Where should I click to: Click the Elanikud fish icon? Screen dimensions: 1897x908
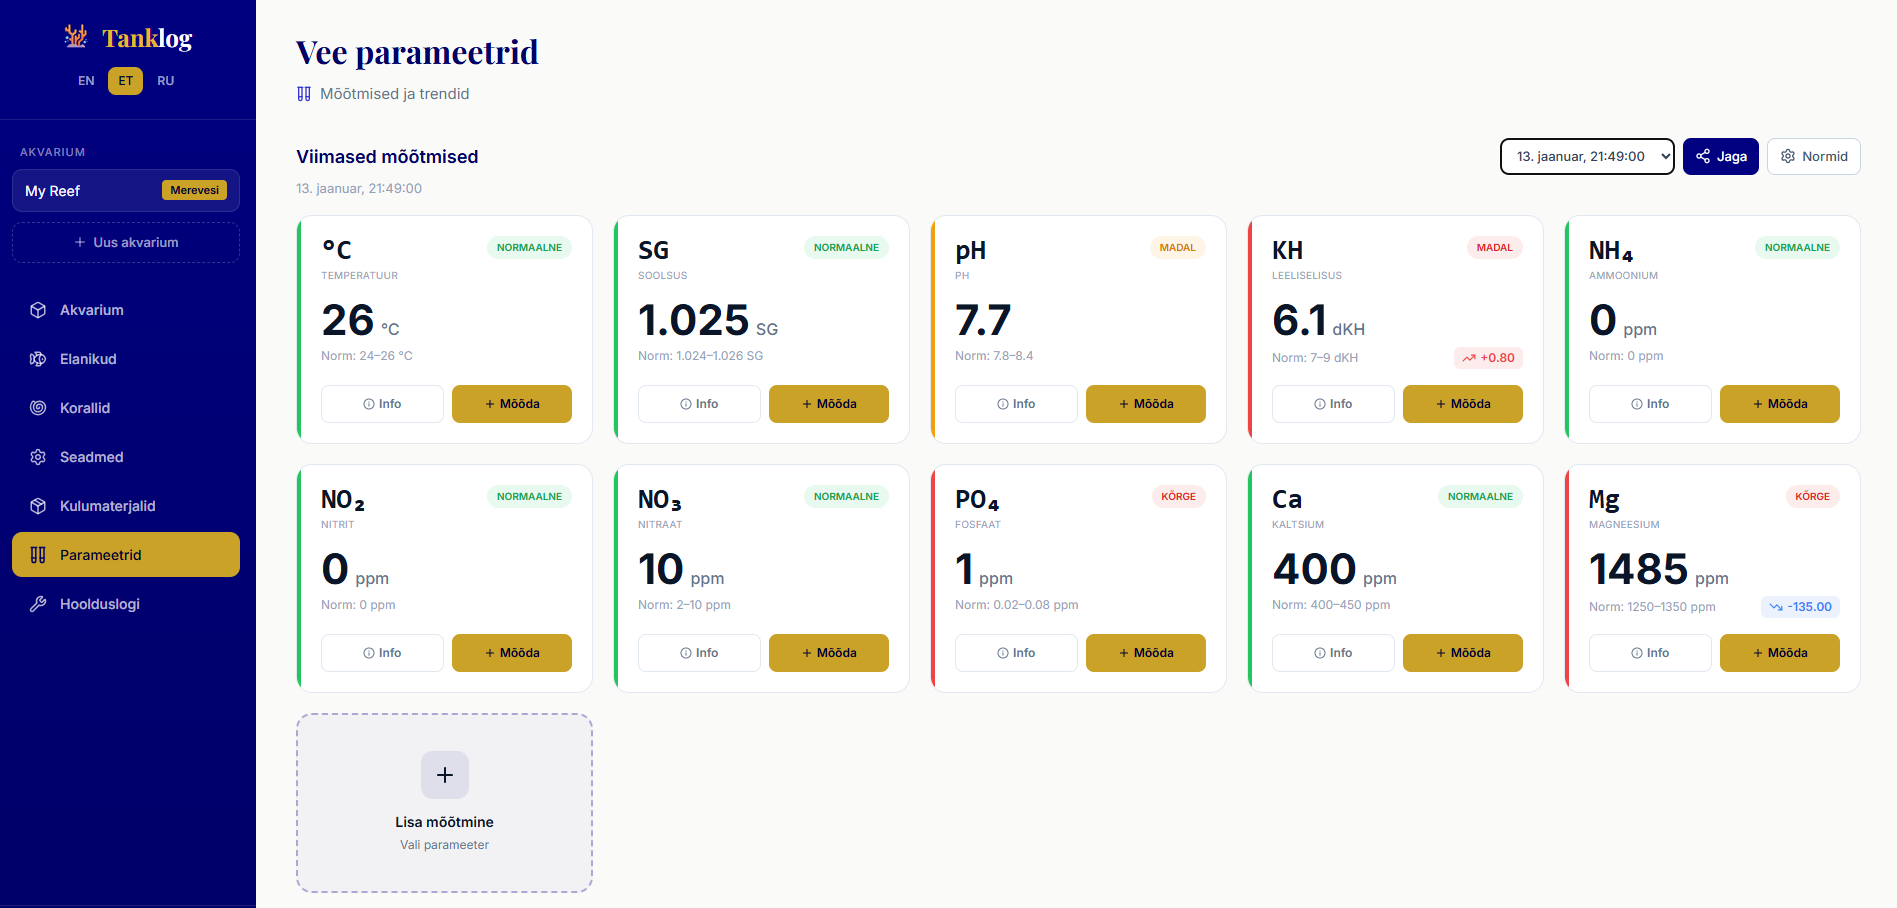(38, 359)
